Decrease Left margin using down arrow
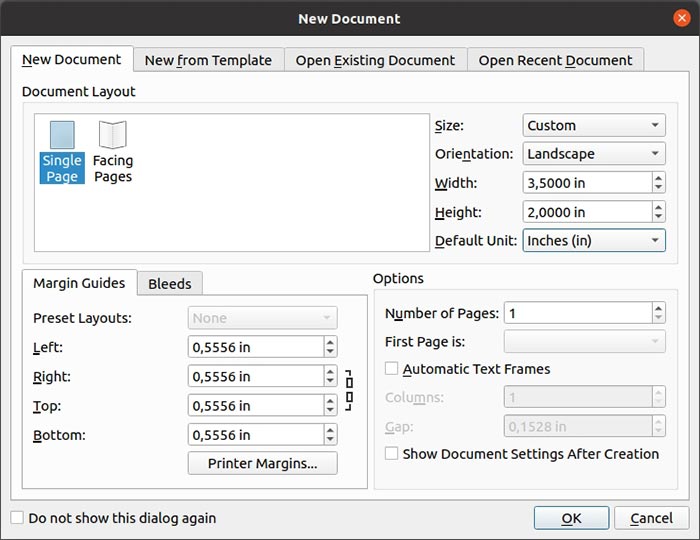This screenshot has width=700, height=540. tap(330, 352)
